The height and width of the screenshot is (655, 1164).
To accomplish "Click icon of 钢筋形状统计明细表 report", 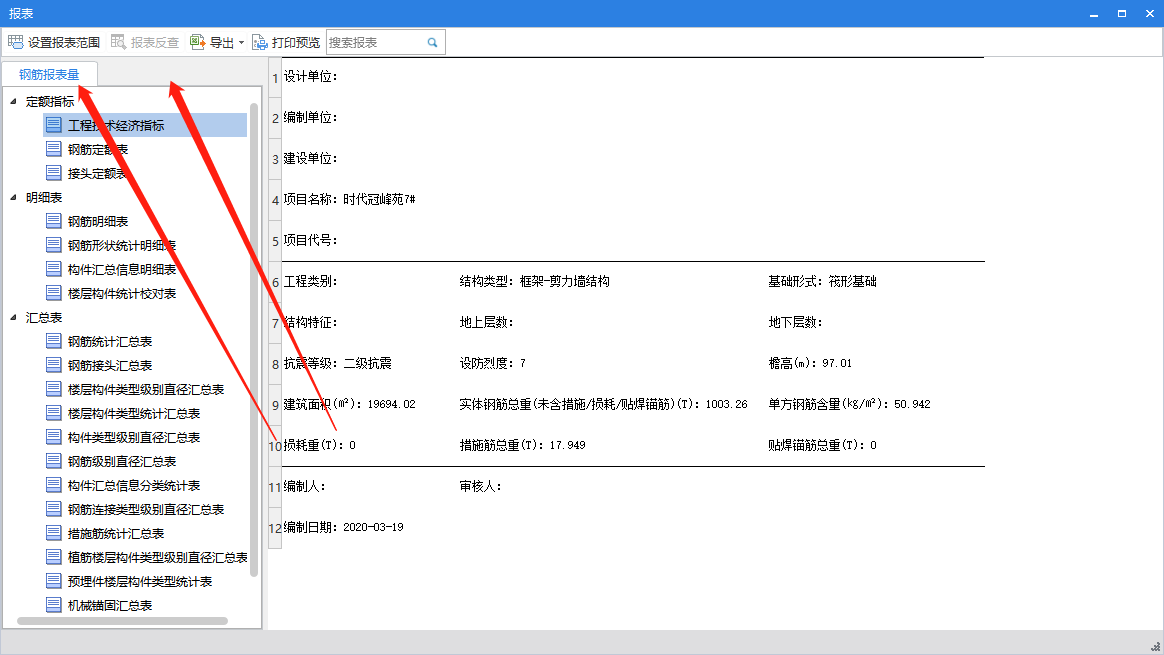I will pyautogui.click(x=53, y=244).
